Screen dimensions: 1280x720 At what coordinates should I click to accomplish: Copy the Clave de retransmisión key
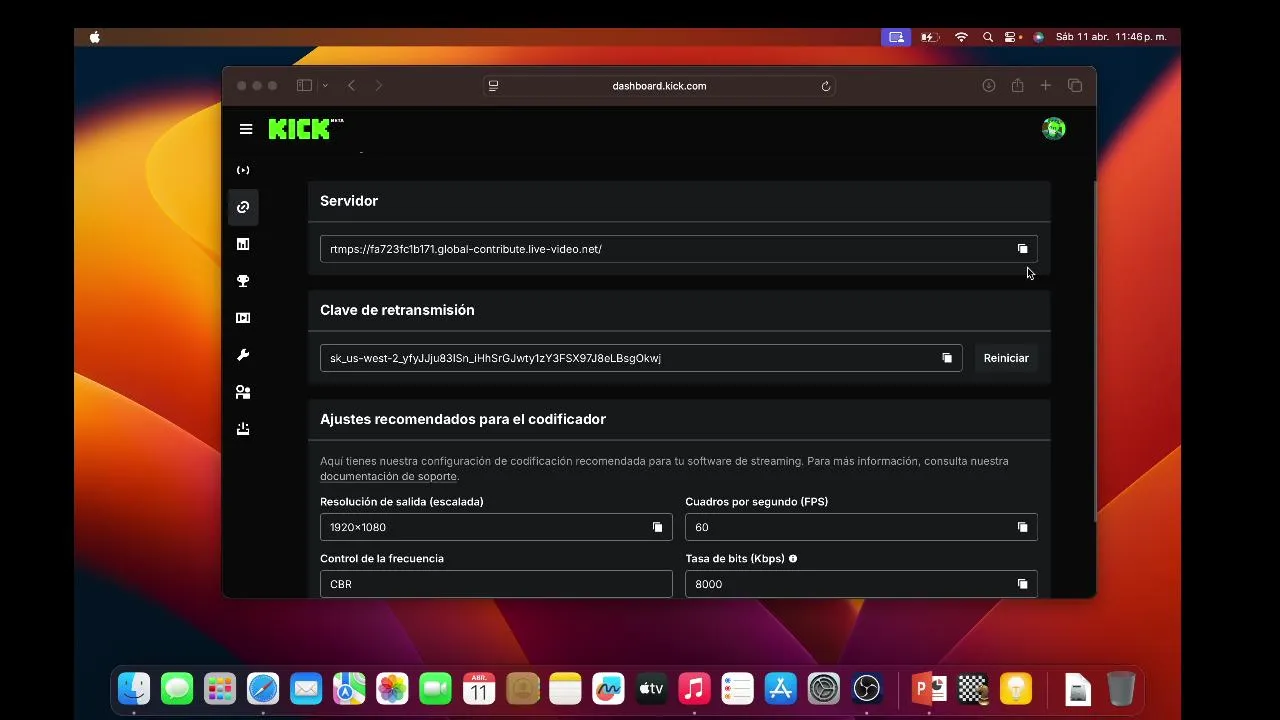(947, 358)
